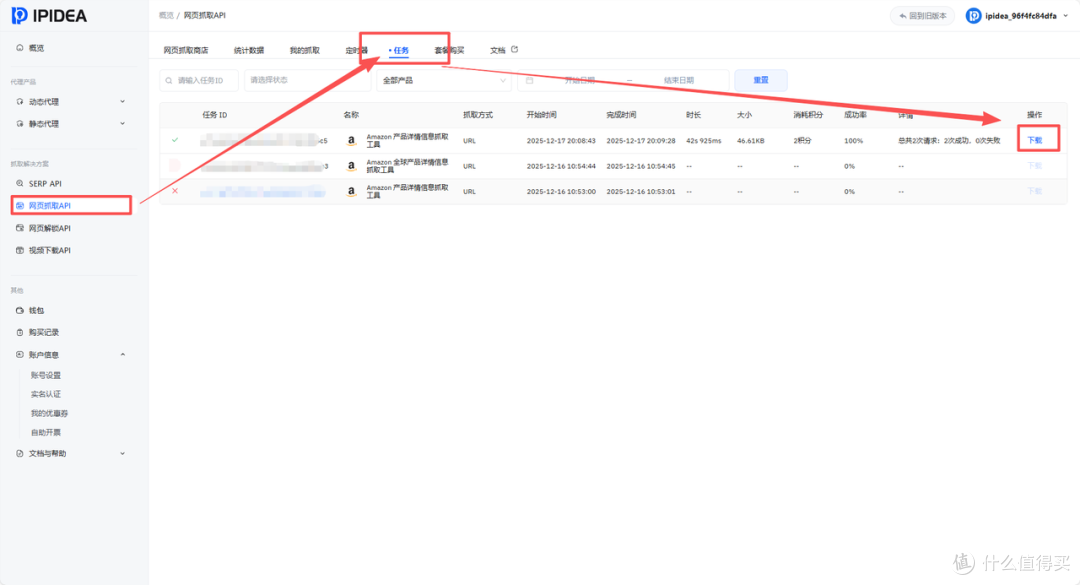Click 'Amazon 全球产品详情信息抓取工具' name cell
The height and width of the screenshot is (585, 1080).
pyautogui.click(x=407, y=166)
